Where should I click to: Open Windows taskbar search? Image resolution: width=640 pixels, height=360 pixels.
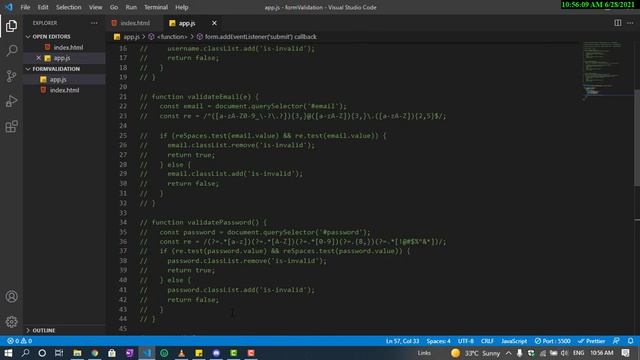(25, 353)
